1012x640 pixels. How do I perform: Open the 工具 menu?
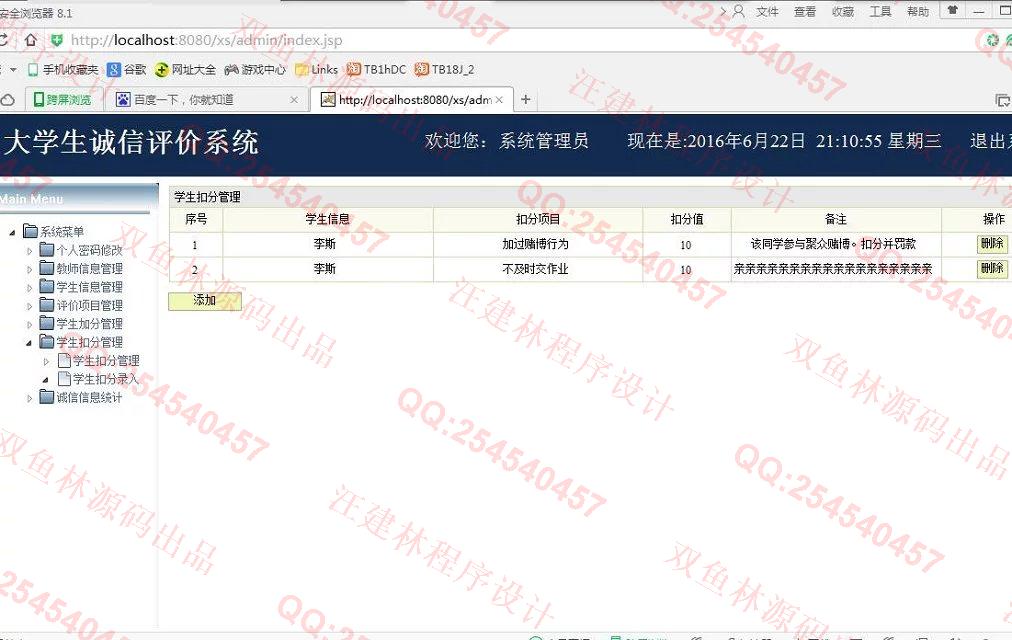[880, 11]
